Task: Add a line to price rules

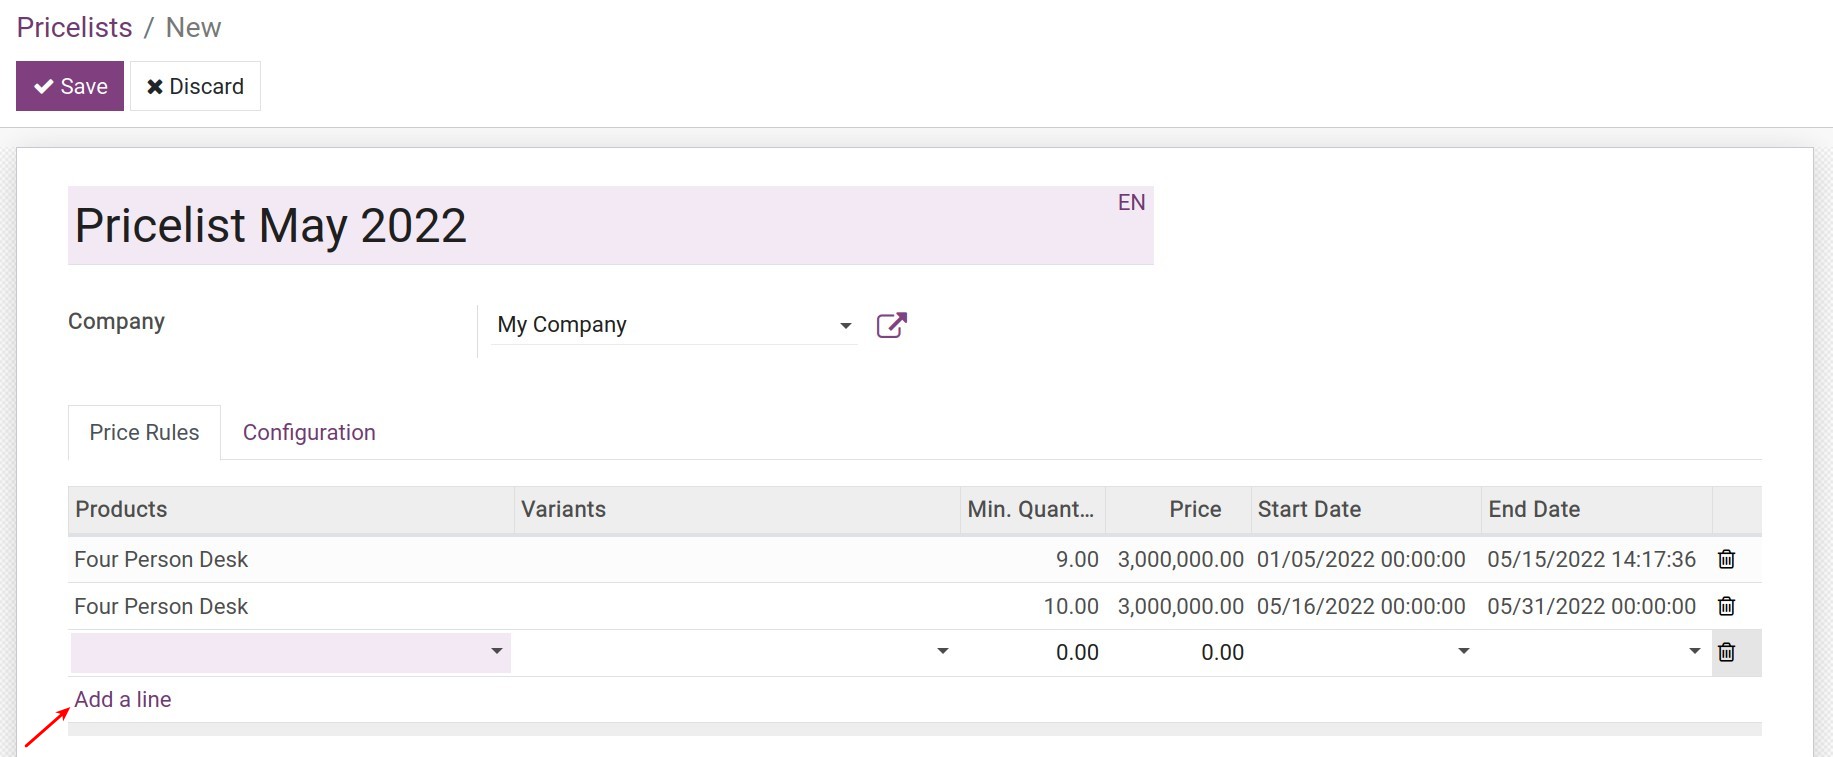Action: [x=123, y=699]
